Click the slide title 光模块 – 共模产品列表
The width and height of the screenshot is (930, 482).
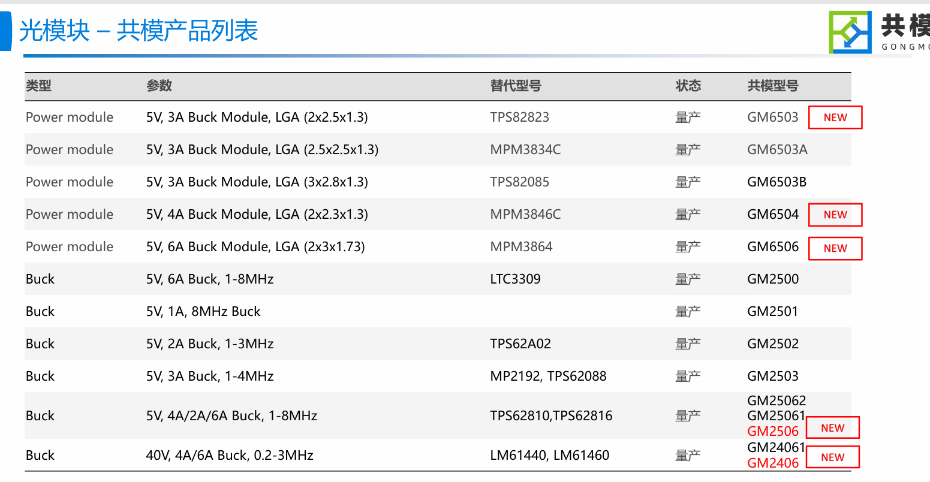pyautogui.click(x=139, y=31)
